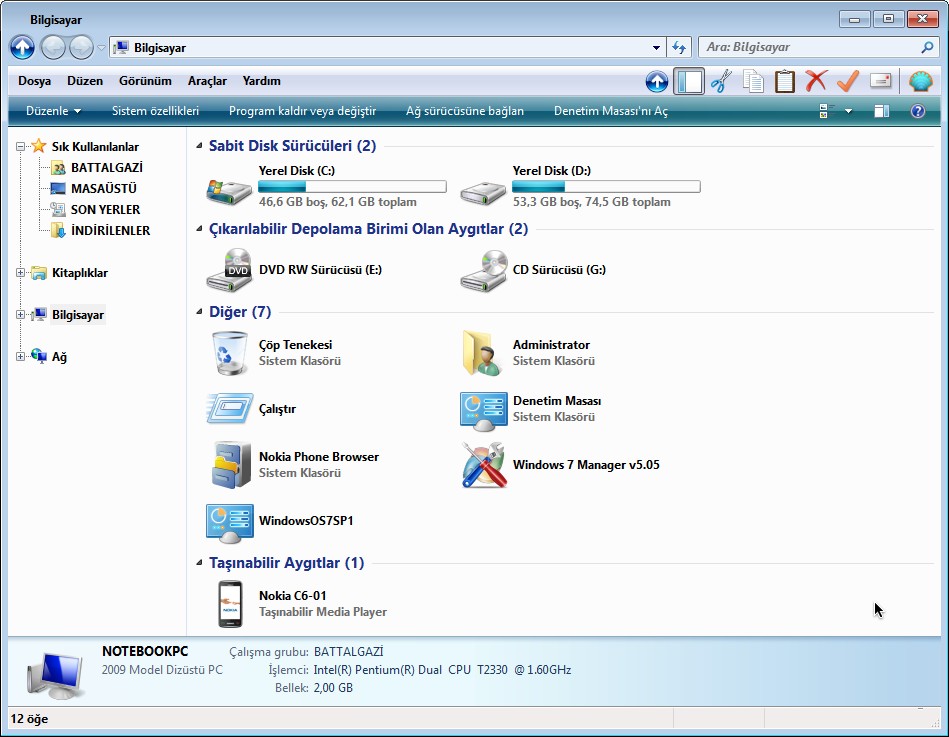Click the blue Up arrow navigation button
The height and width of the screenshot is (737, 949).
click(22, 47)
